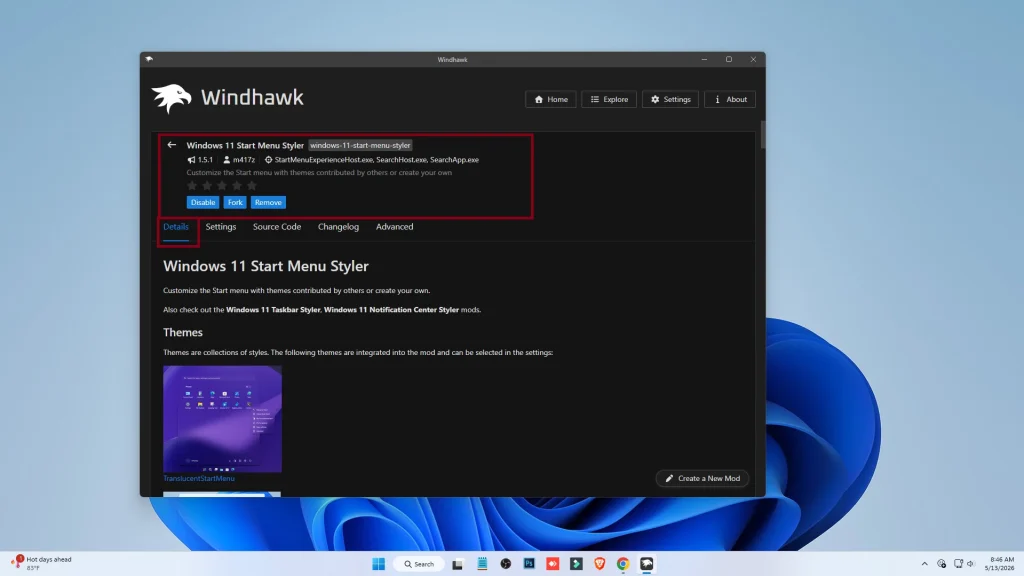Open the About page
This screenshot has height=576, width=1024.
point(729,99)
